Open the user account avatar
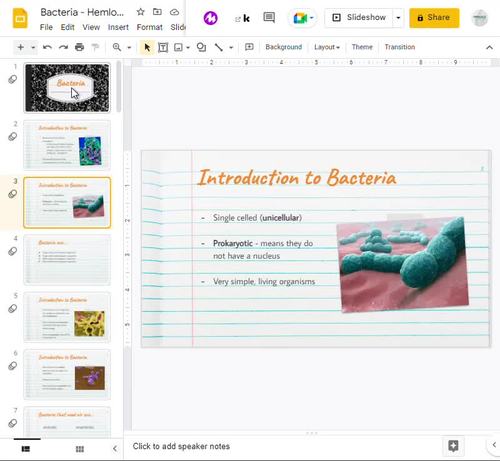500x461 pixels. click(480, 18)
